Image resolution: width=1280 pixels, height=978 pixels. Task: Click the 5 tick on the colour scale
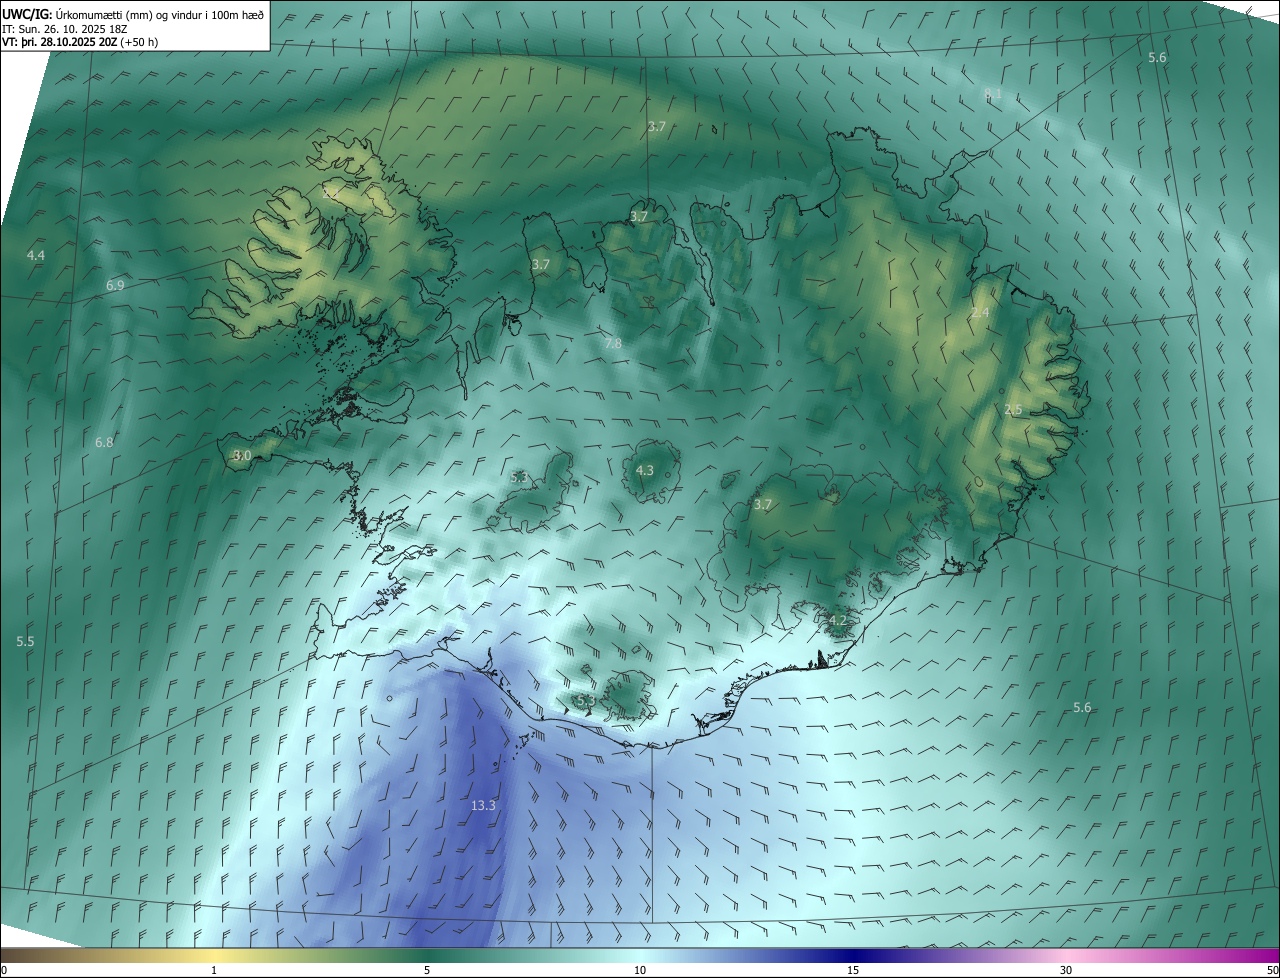pos(427,970)
